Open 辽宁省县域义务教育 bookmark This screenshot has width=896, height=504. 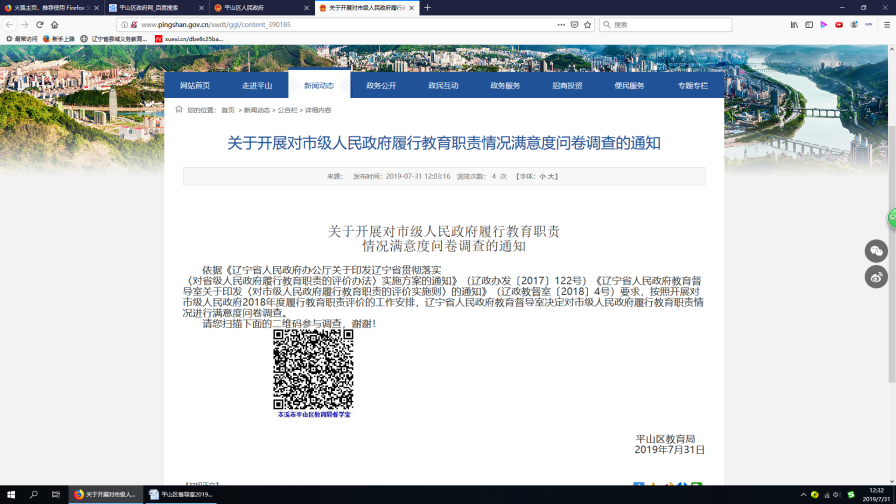(x=114, y=39)
